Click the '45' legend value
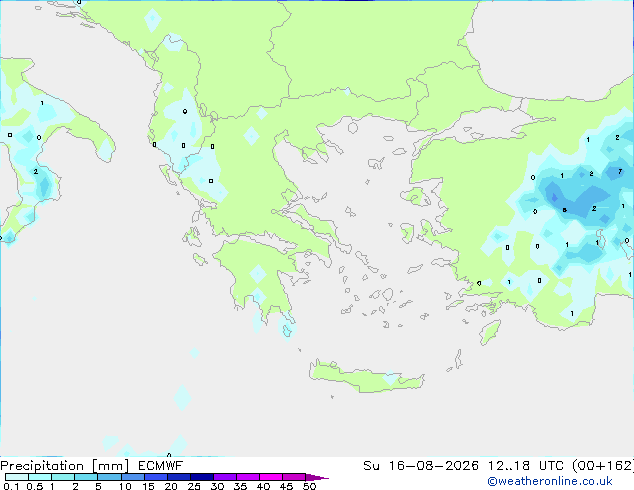This screenshot has height=490, width=634. pyautogui.click(x=286, y=486)
